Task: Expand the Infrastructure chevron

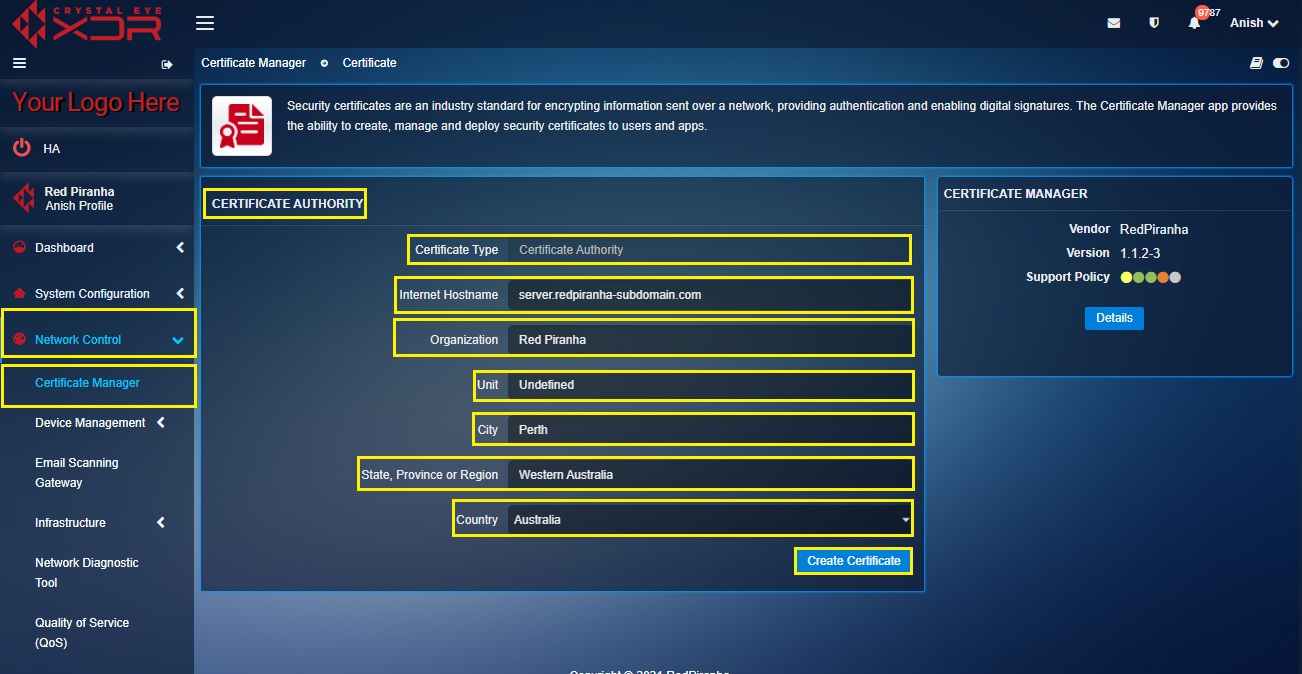Action: pos(160,523)
